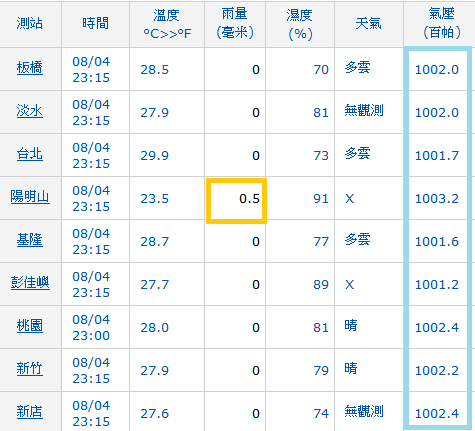Click the 雨量(毫米) column header
Viewport: 475px width, 431px height.
tap(235, 23)
